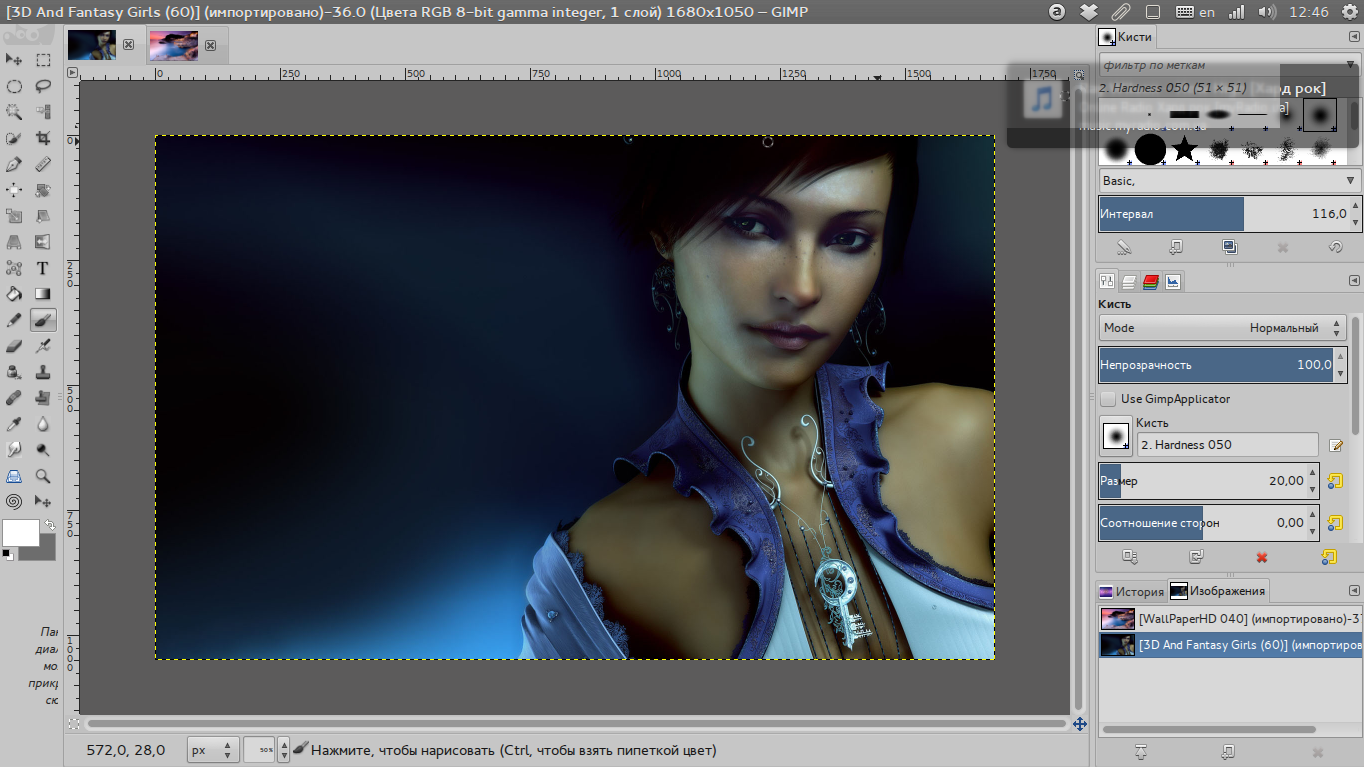This screenshot has height=767, width=1364.
Task: Delete tool preset red X button
Action: pos(1262,557)
